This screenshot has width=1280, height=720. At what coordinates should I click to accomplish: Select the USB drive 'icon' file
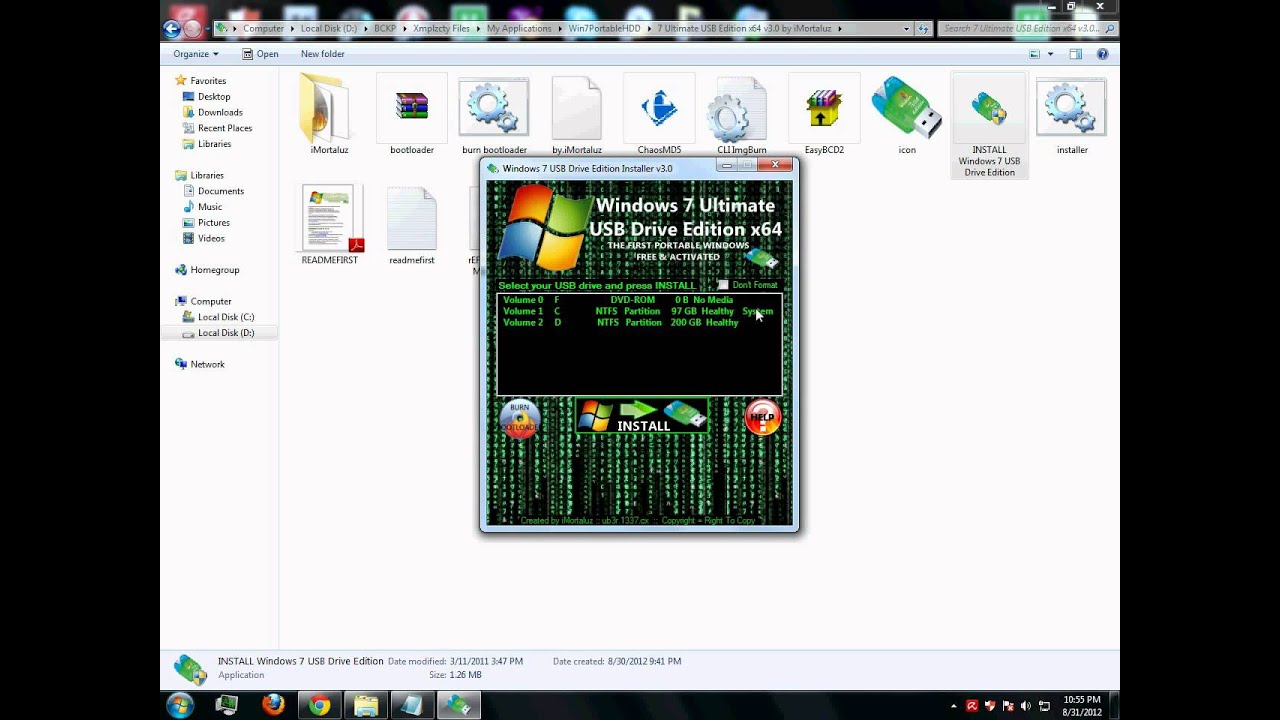906,112
